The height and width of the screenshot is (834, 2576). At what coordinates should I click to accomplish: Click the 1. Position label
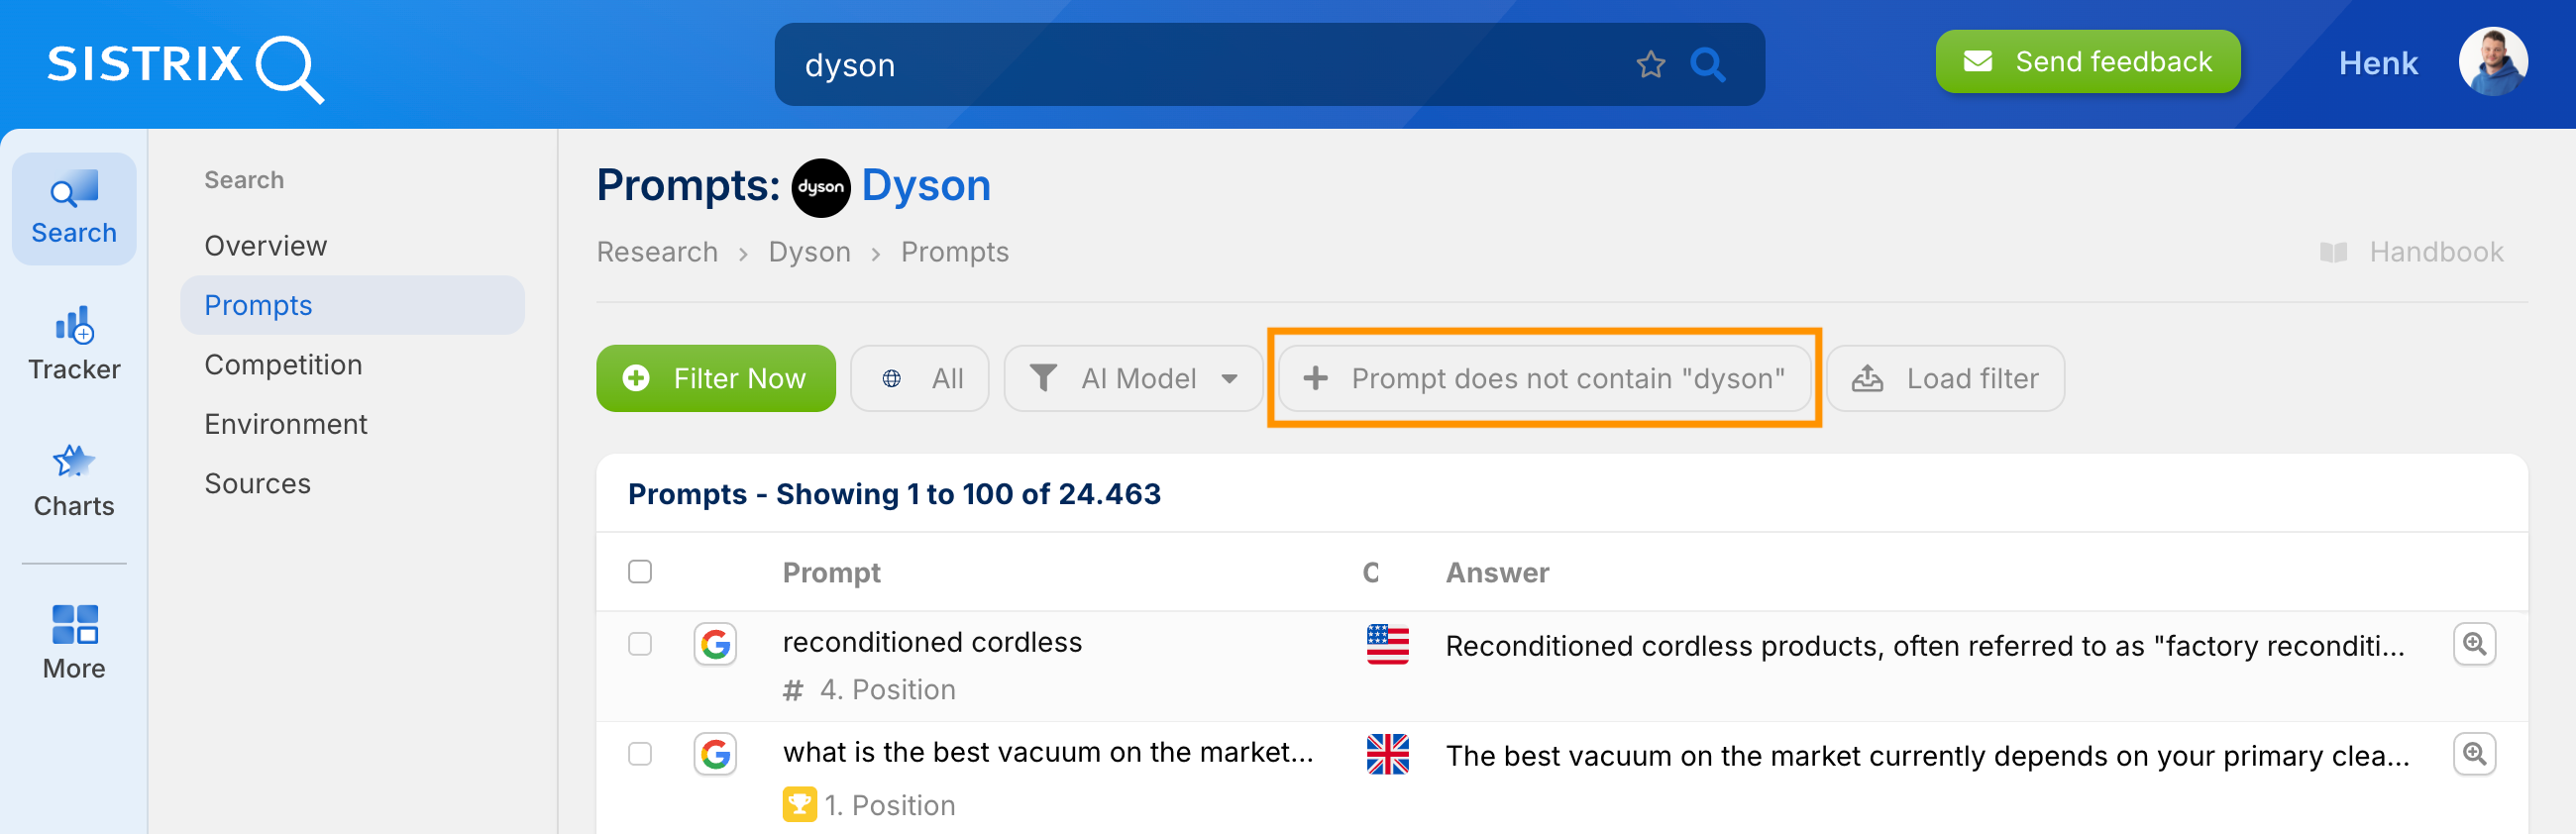coord(889,805)
